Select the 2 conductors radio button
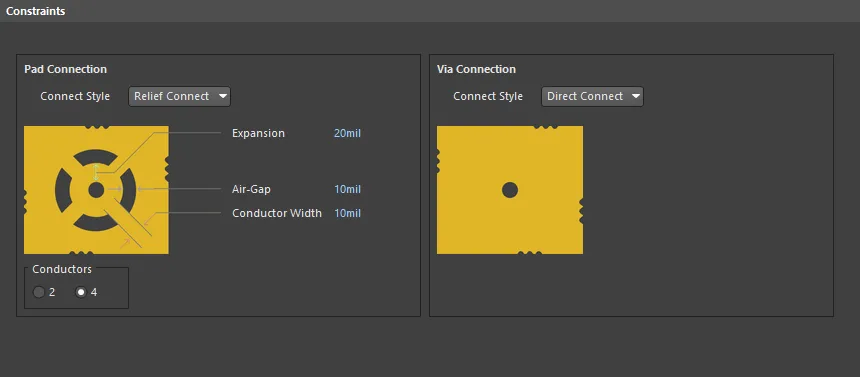 pos(39,292)
